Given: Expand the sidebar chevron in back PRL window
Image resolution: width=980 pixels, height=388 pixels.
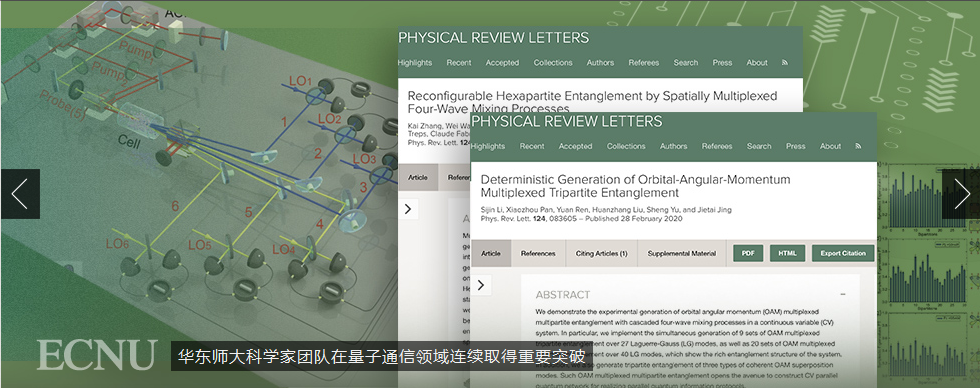Looking at the screenshot, I should pyautogui.click(x=408, y=209).
